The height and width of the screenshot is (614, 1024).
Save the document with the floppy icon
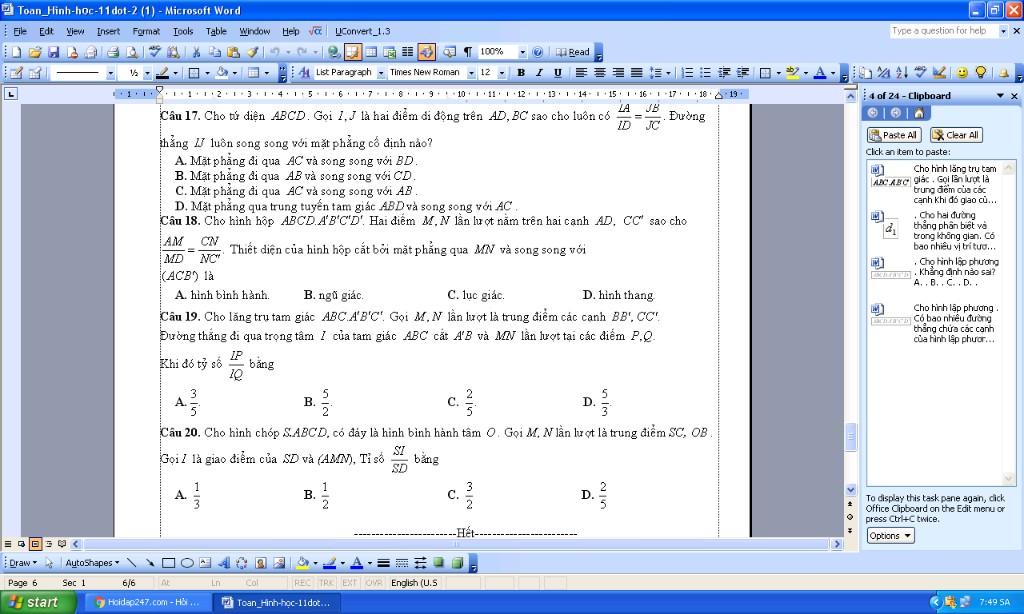pos(54,52)
